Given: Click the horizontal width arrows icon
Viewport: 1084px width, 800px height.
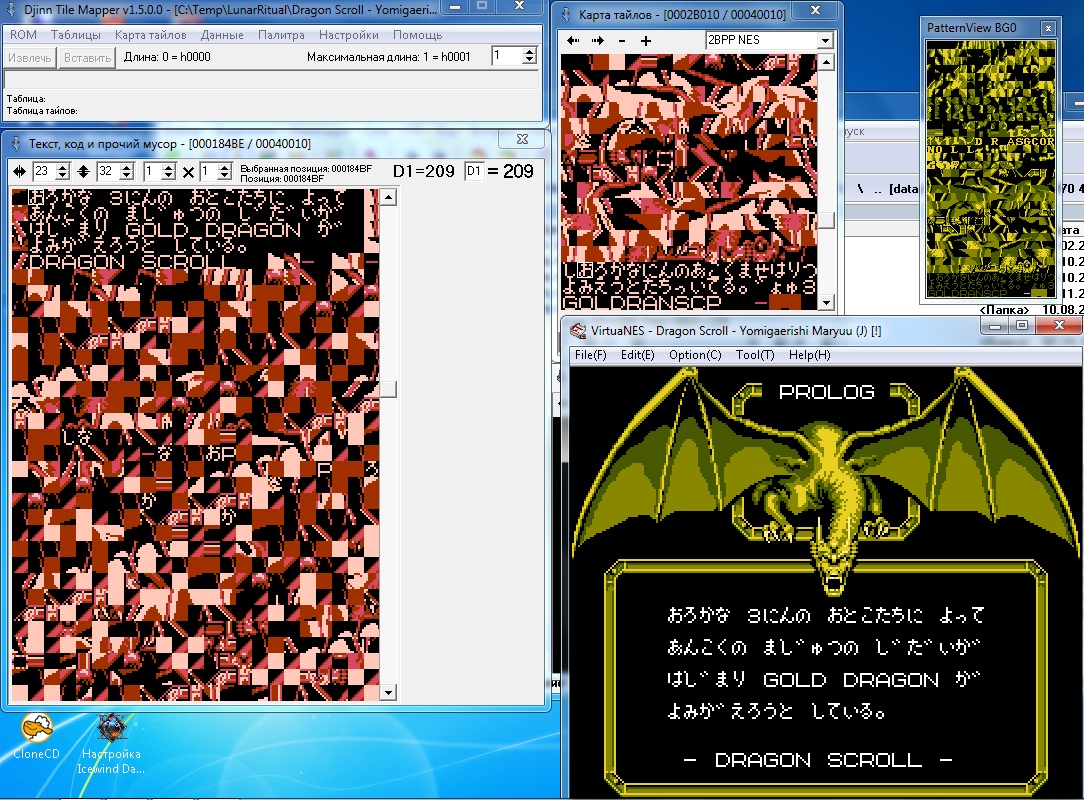Looking at the screenshot, I should [19, 171].
